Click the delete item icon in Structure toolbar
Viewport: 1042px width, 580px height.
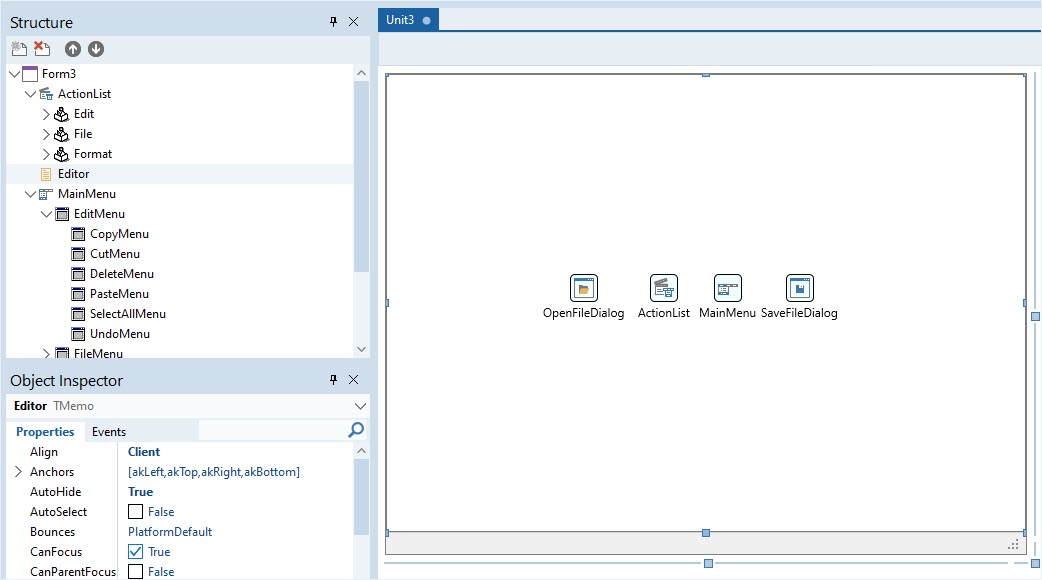(x=40, y=48)
